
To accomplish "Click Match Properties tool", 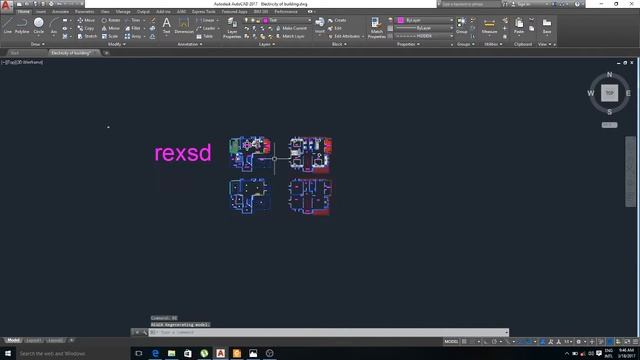I will [376, 28].
